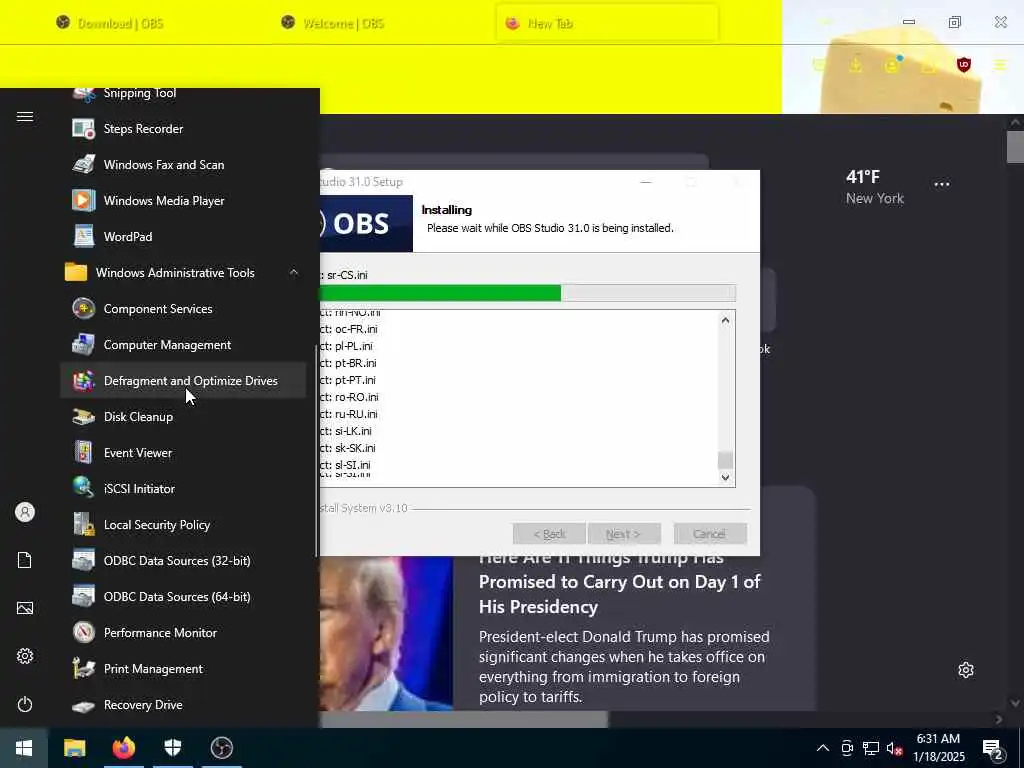The width and height of the screenshot is (1024, 768).
Task: Open ODBC Data Sources (32-bit)
Action: pyautogui.click(x=183, y=560)
